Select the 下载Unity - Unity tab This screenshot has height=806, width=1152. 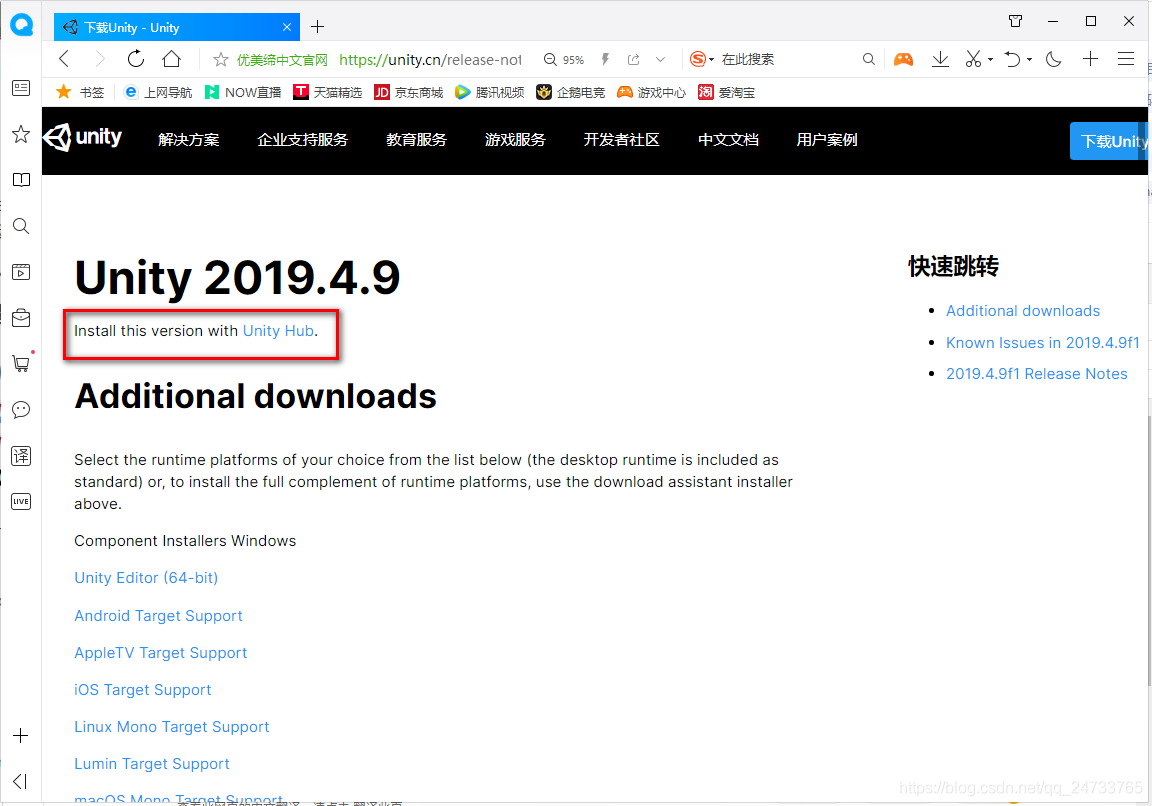tap(176, 27)
